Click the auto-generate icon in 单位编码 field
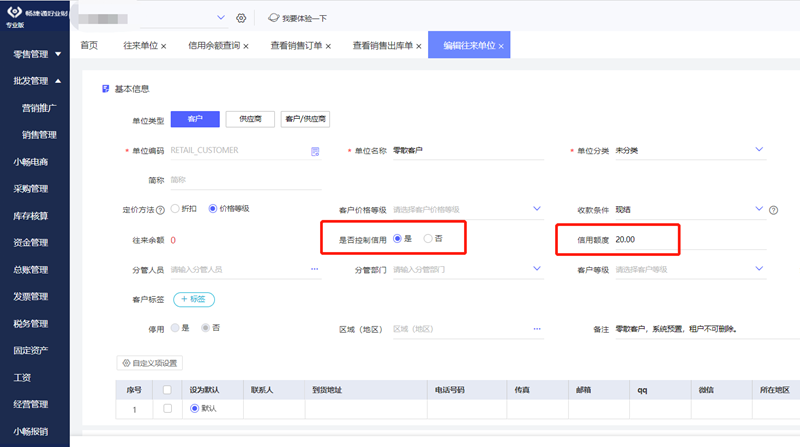800x447 pixels. [315, 151]
